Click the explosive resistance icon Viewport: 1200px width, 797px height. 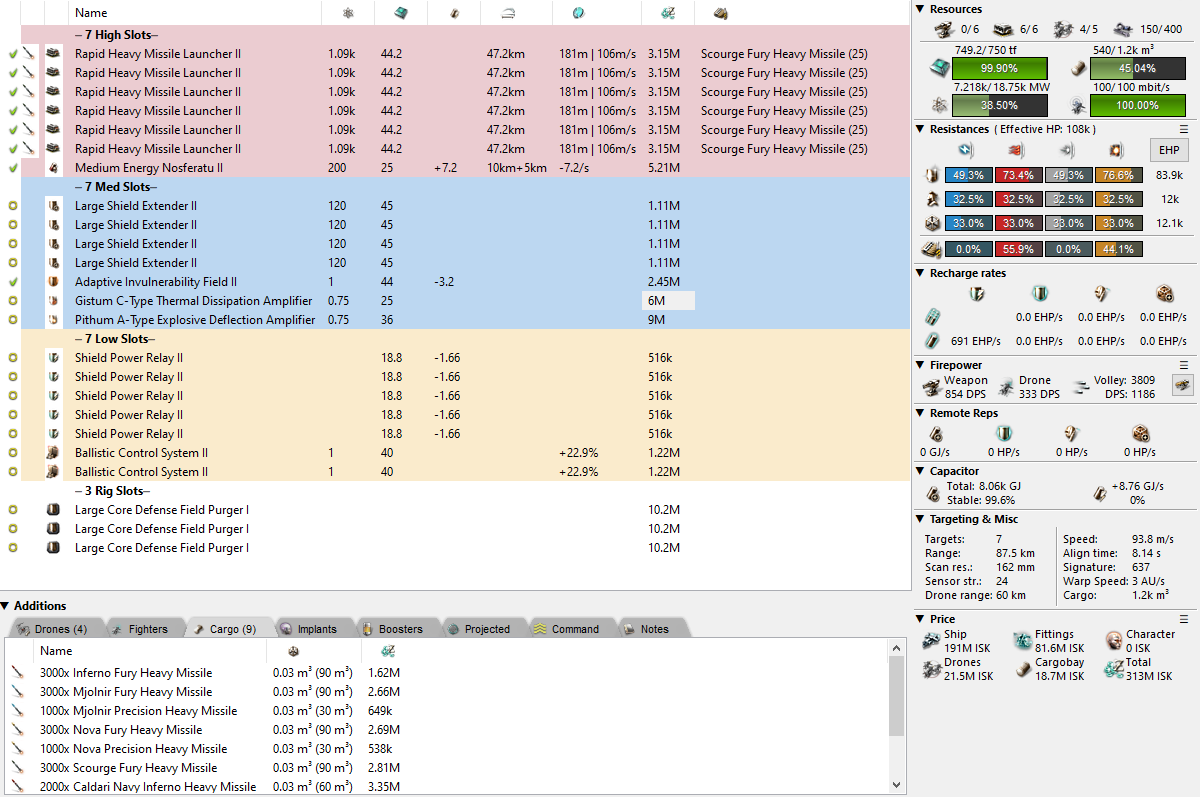pos(1116,150)
